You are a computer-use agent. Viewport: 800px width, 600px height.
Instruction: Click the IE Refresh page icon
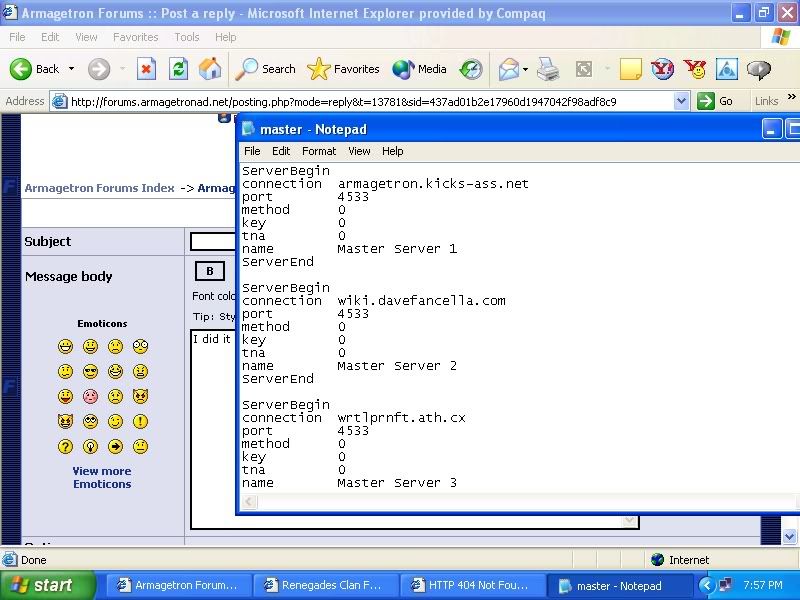(x=178, y=69)
